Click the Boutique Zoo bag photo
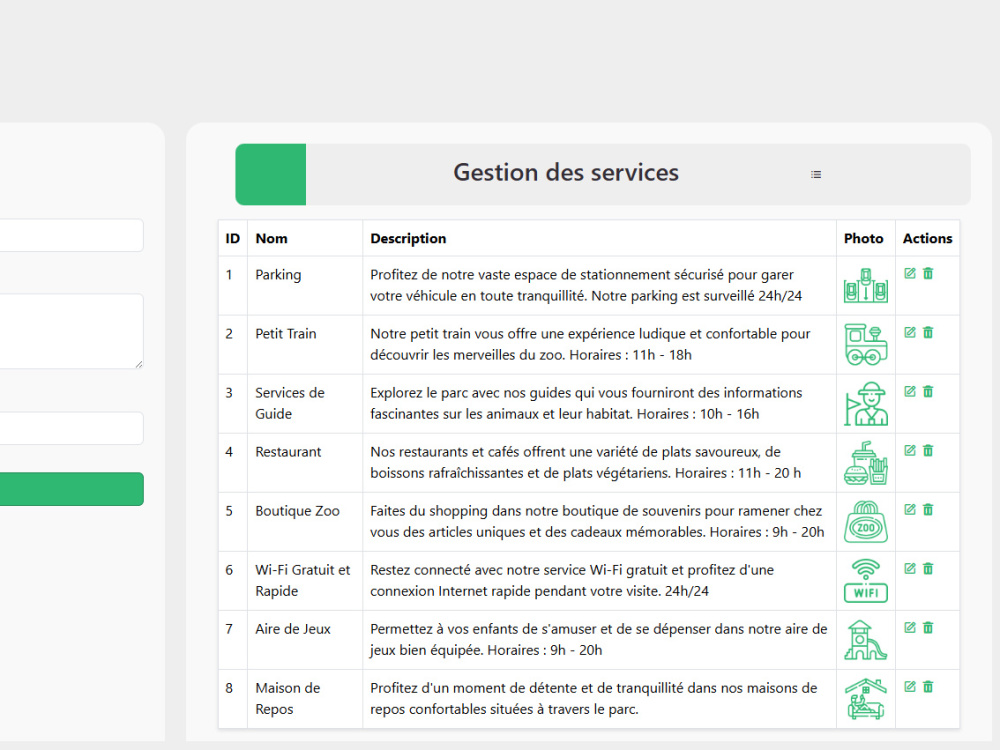Image resolution: width=1000 pixels, height=750 pixels. 865,522
